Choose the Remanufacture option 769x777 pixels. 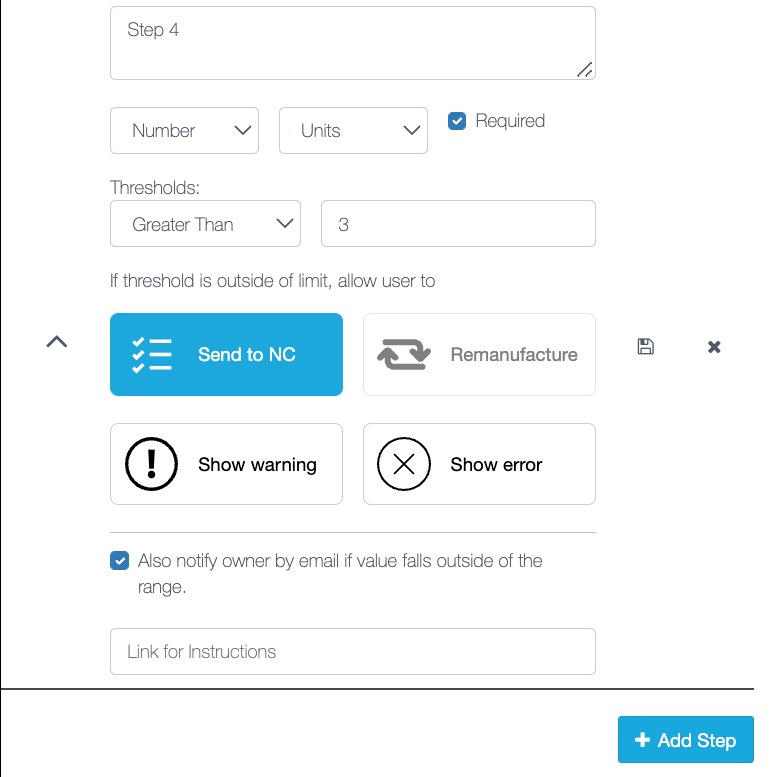pos(479,354)
